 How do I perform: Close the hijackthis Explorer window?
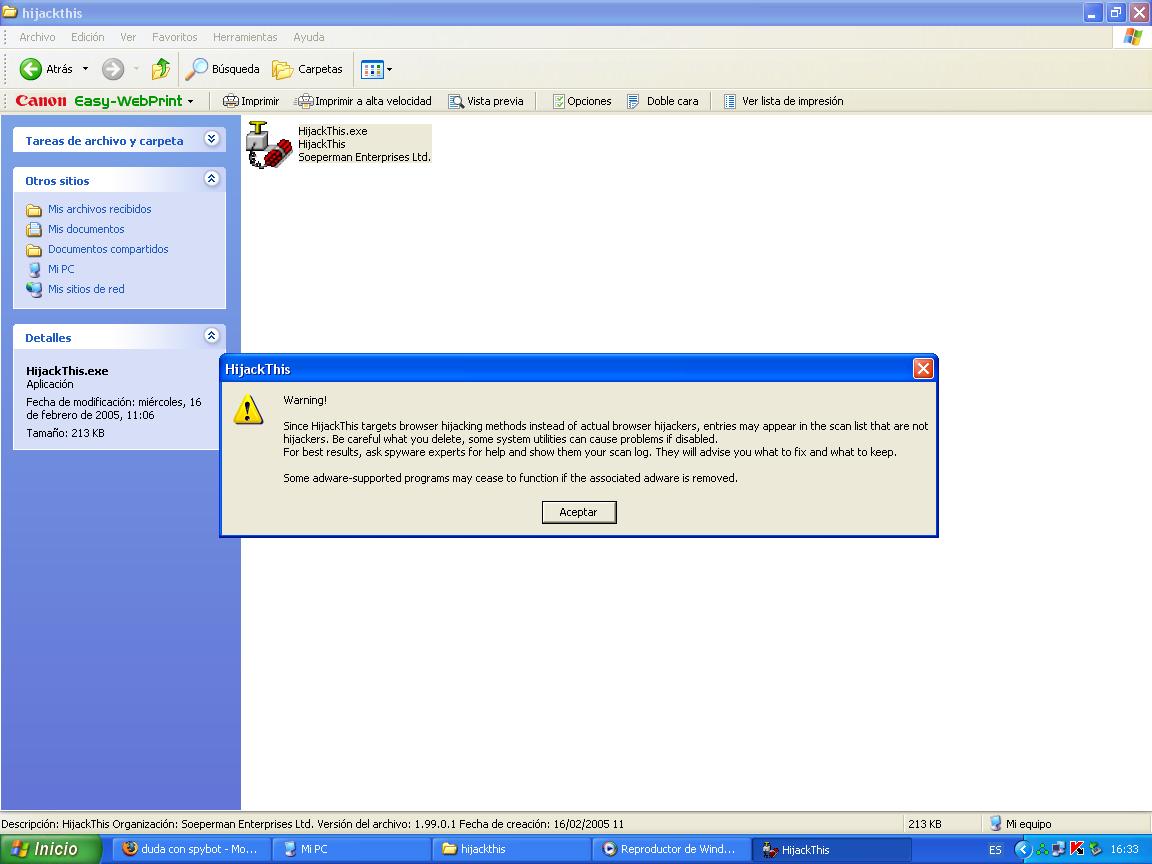point(1139,12)
